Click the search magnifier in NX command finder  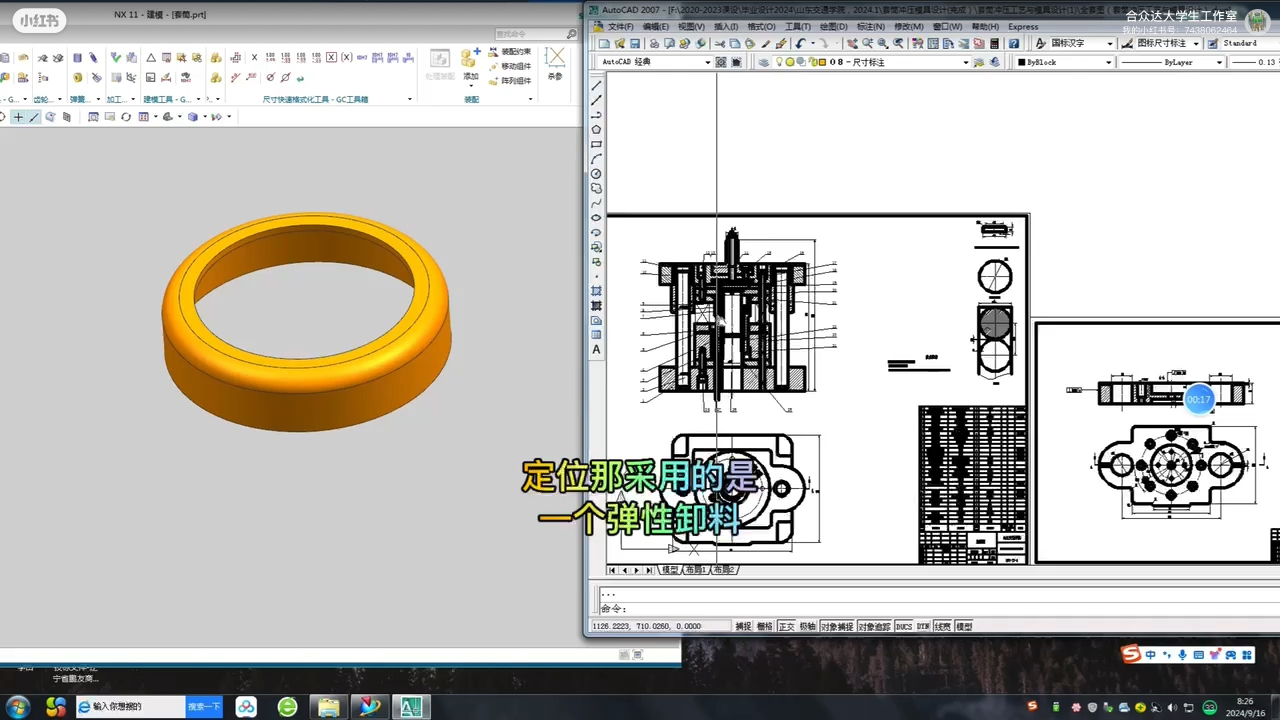click(x=572, y=34)
